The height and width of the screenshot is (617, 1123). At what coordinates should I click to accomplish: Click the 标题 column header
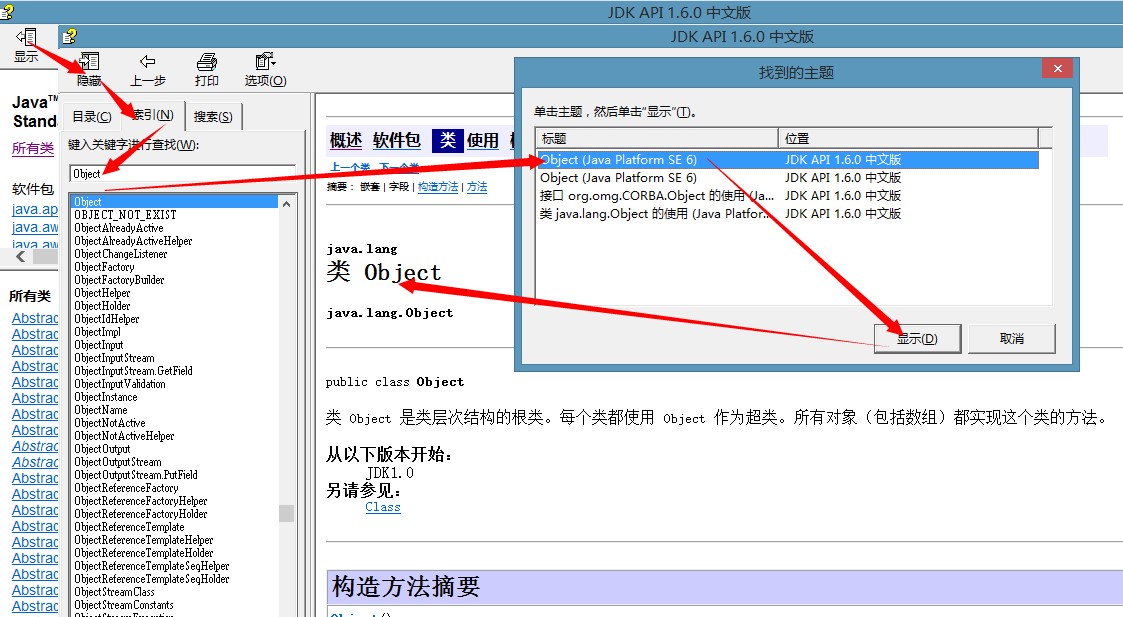(x=657, y=138)
